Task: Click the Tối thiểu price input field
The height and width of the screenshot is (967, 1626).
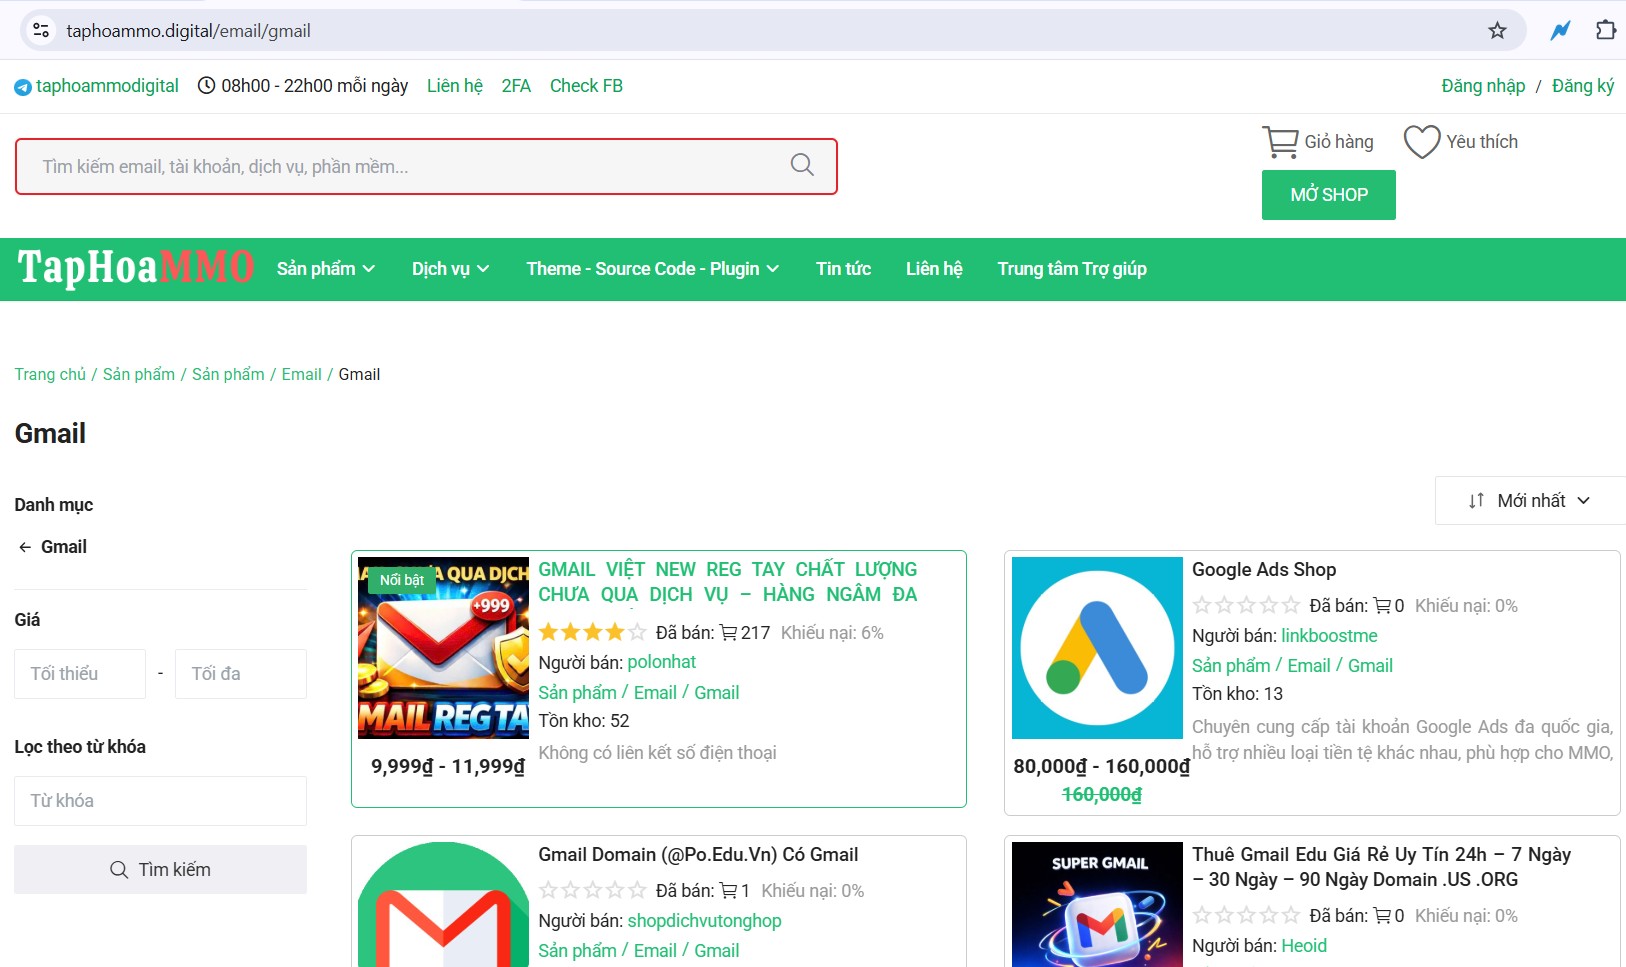Action: coord(79,673)
